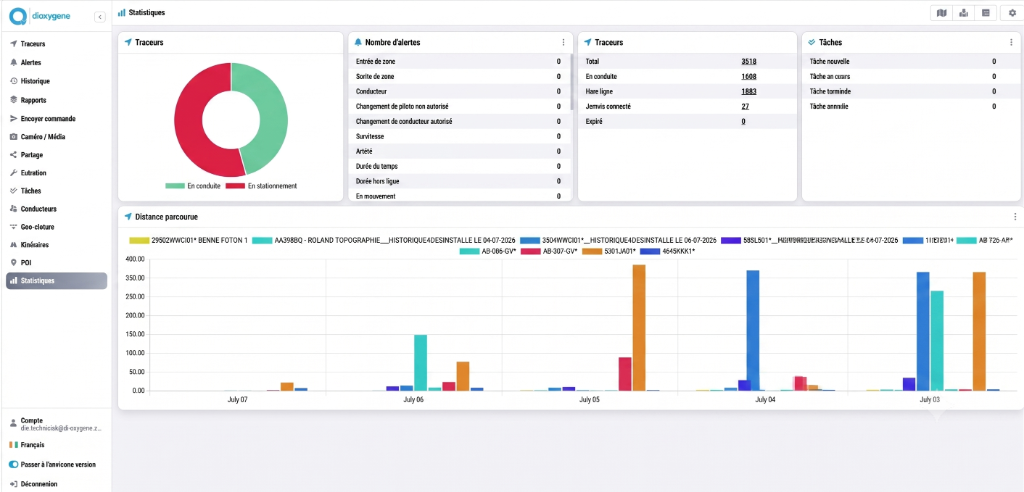The image size is (1024, 492).
Task: Open Partage menu entry
Action: click(56, 155)
